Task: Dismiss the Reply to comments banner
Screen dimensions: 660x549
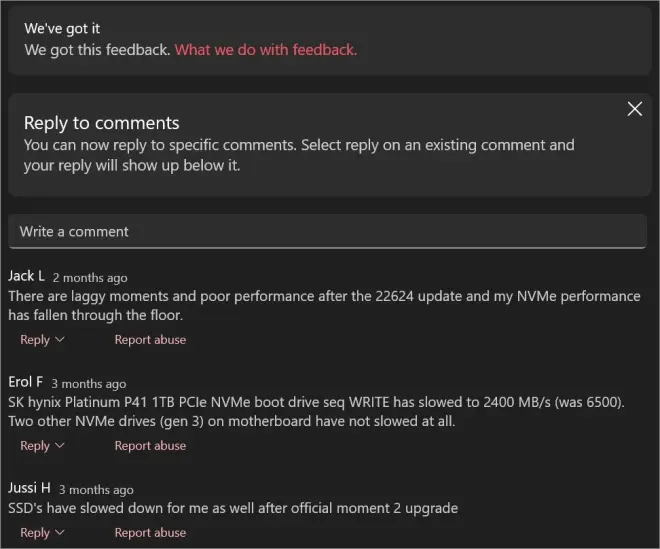Action: click(x=634, y=109)
